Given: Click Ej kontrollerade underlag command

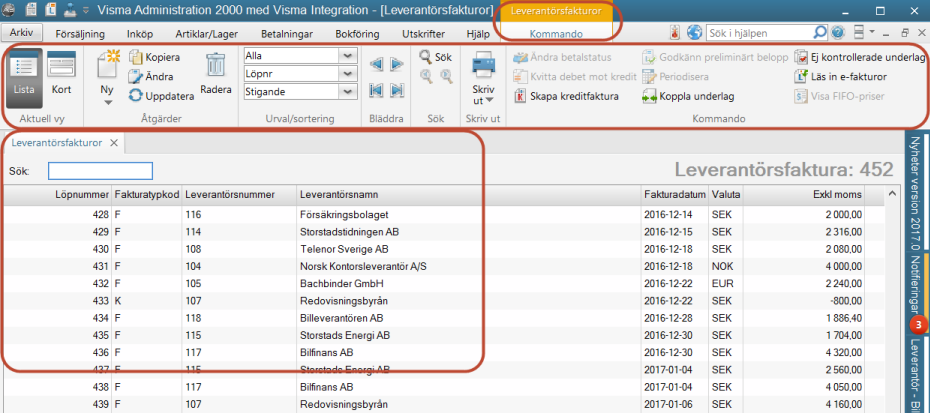Looking at the screenshot, I should (860, 58).
